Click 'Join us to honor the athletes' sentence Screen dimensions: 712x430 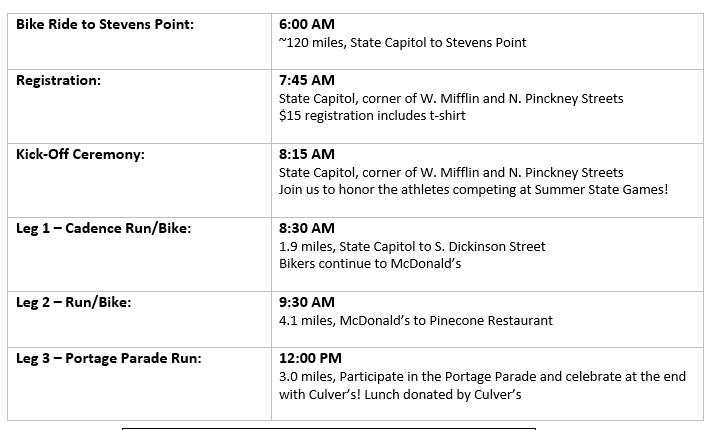[x=474, y=190]
